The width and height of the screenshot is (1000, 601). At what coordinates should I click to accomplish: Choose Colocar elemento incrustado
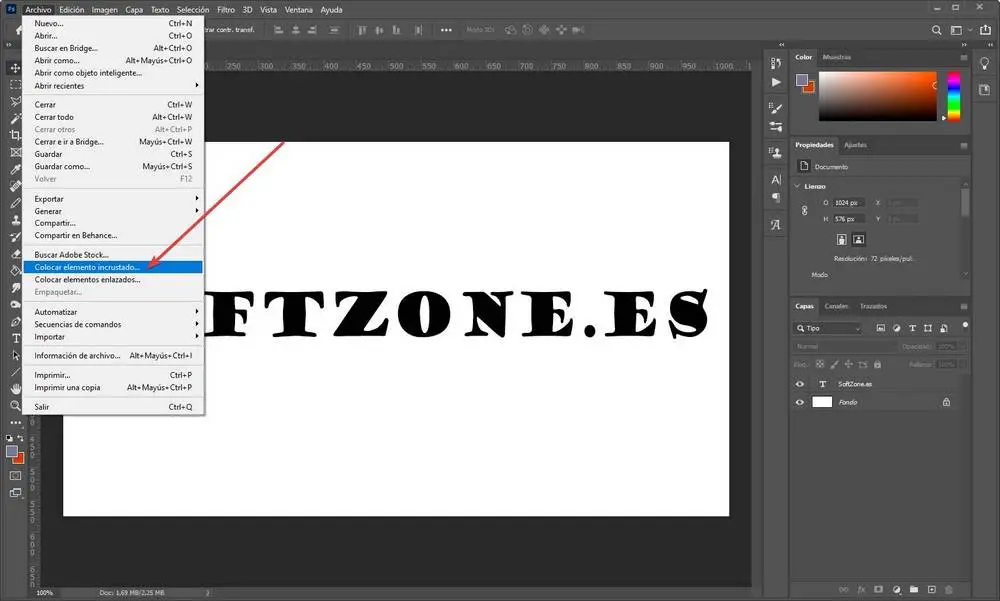point(113,267)
